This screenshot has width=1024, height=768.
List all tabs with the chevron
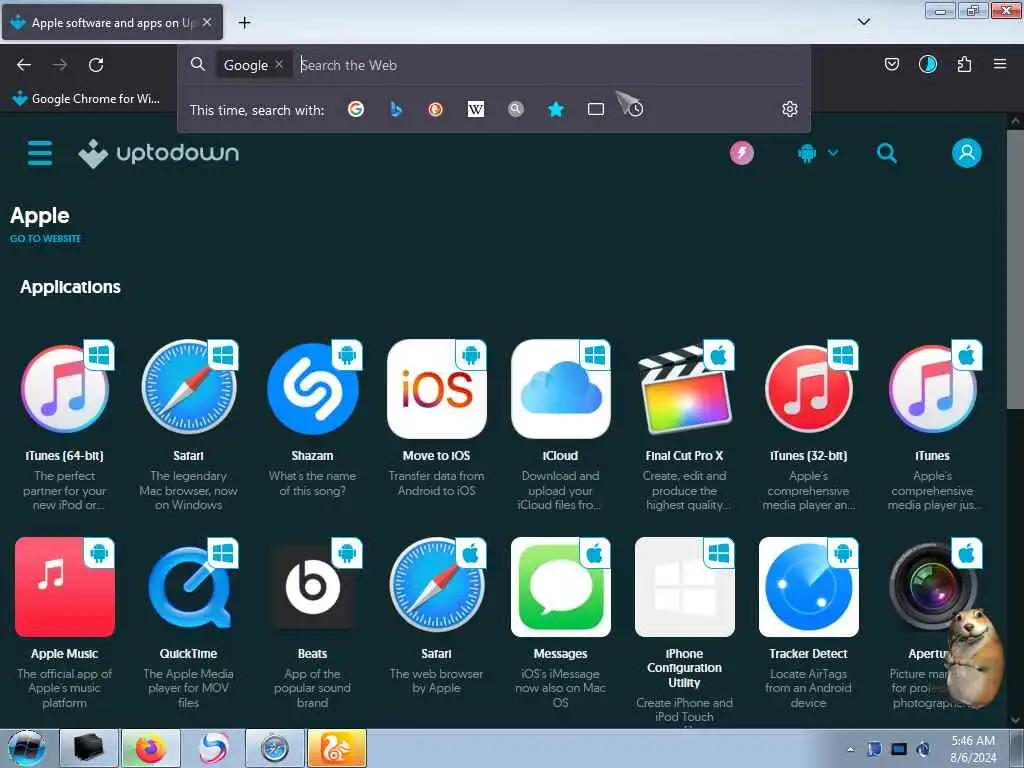click(864, 22)
